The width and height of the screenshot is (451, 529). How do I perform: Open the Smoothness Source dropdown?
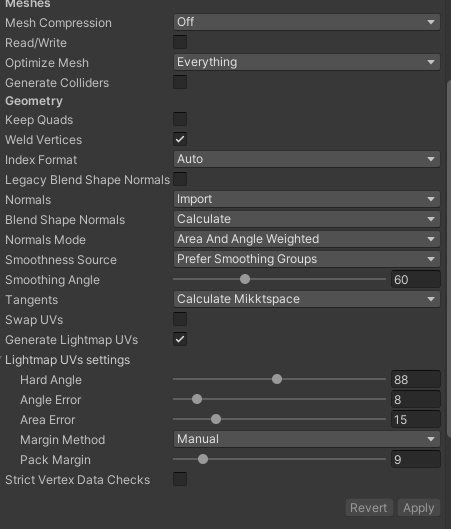coord(307,259)
